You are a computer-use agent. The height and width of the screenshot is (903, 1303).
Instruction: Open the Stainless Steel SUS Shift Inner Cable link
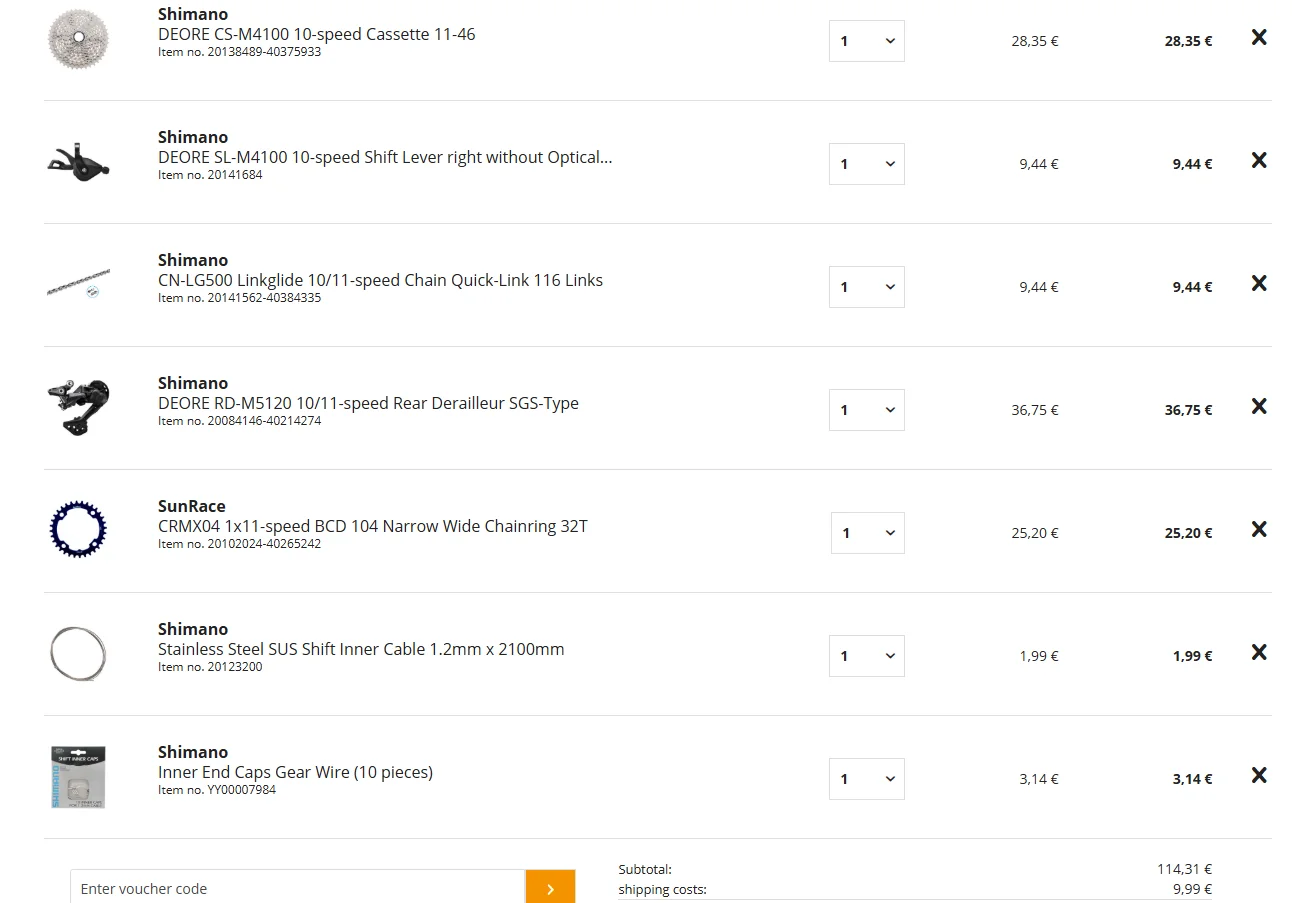point(361,649)
